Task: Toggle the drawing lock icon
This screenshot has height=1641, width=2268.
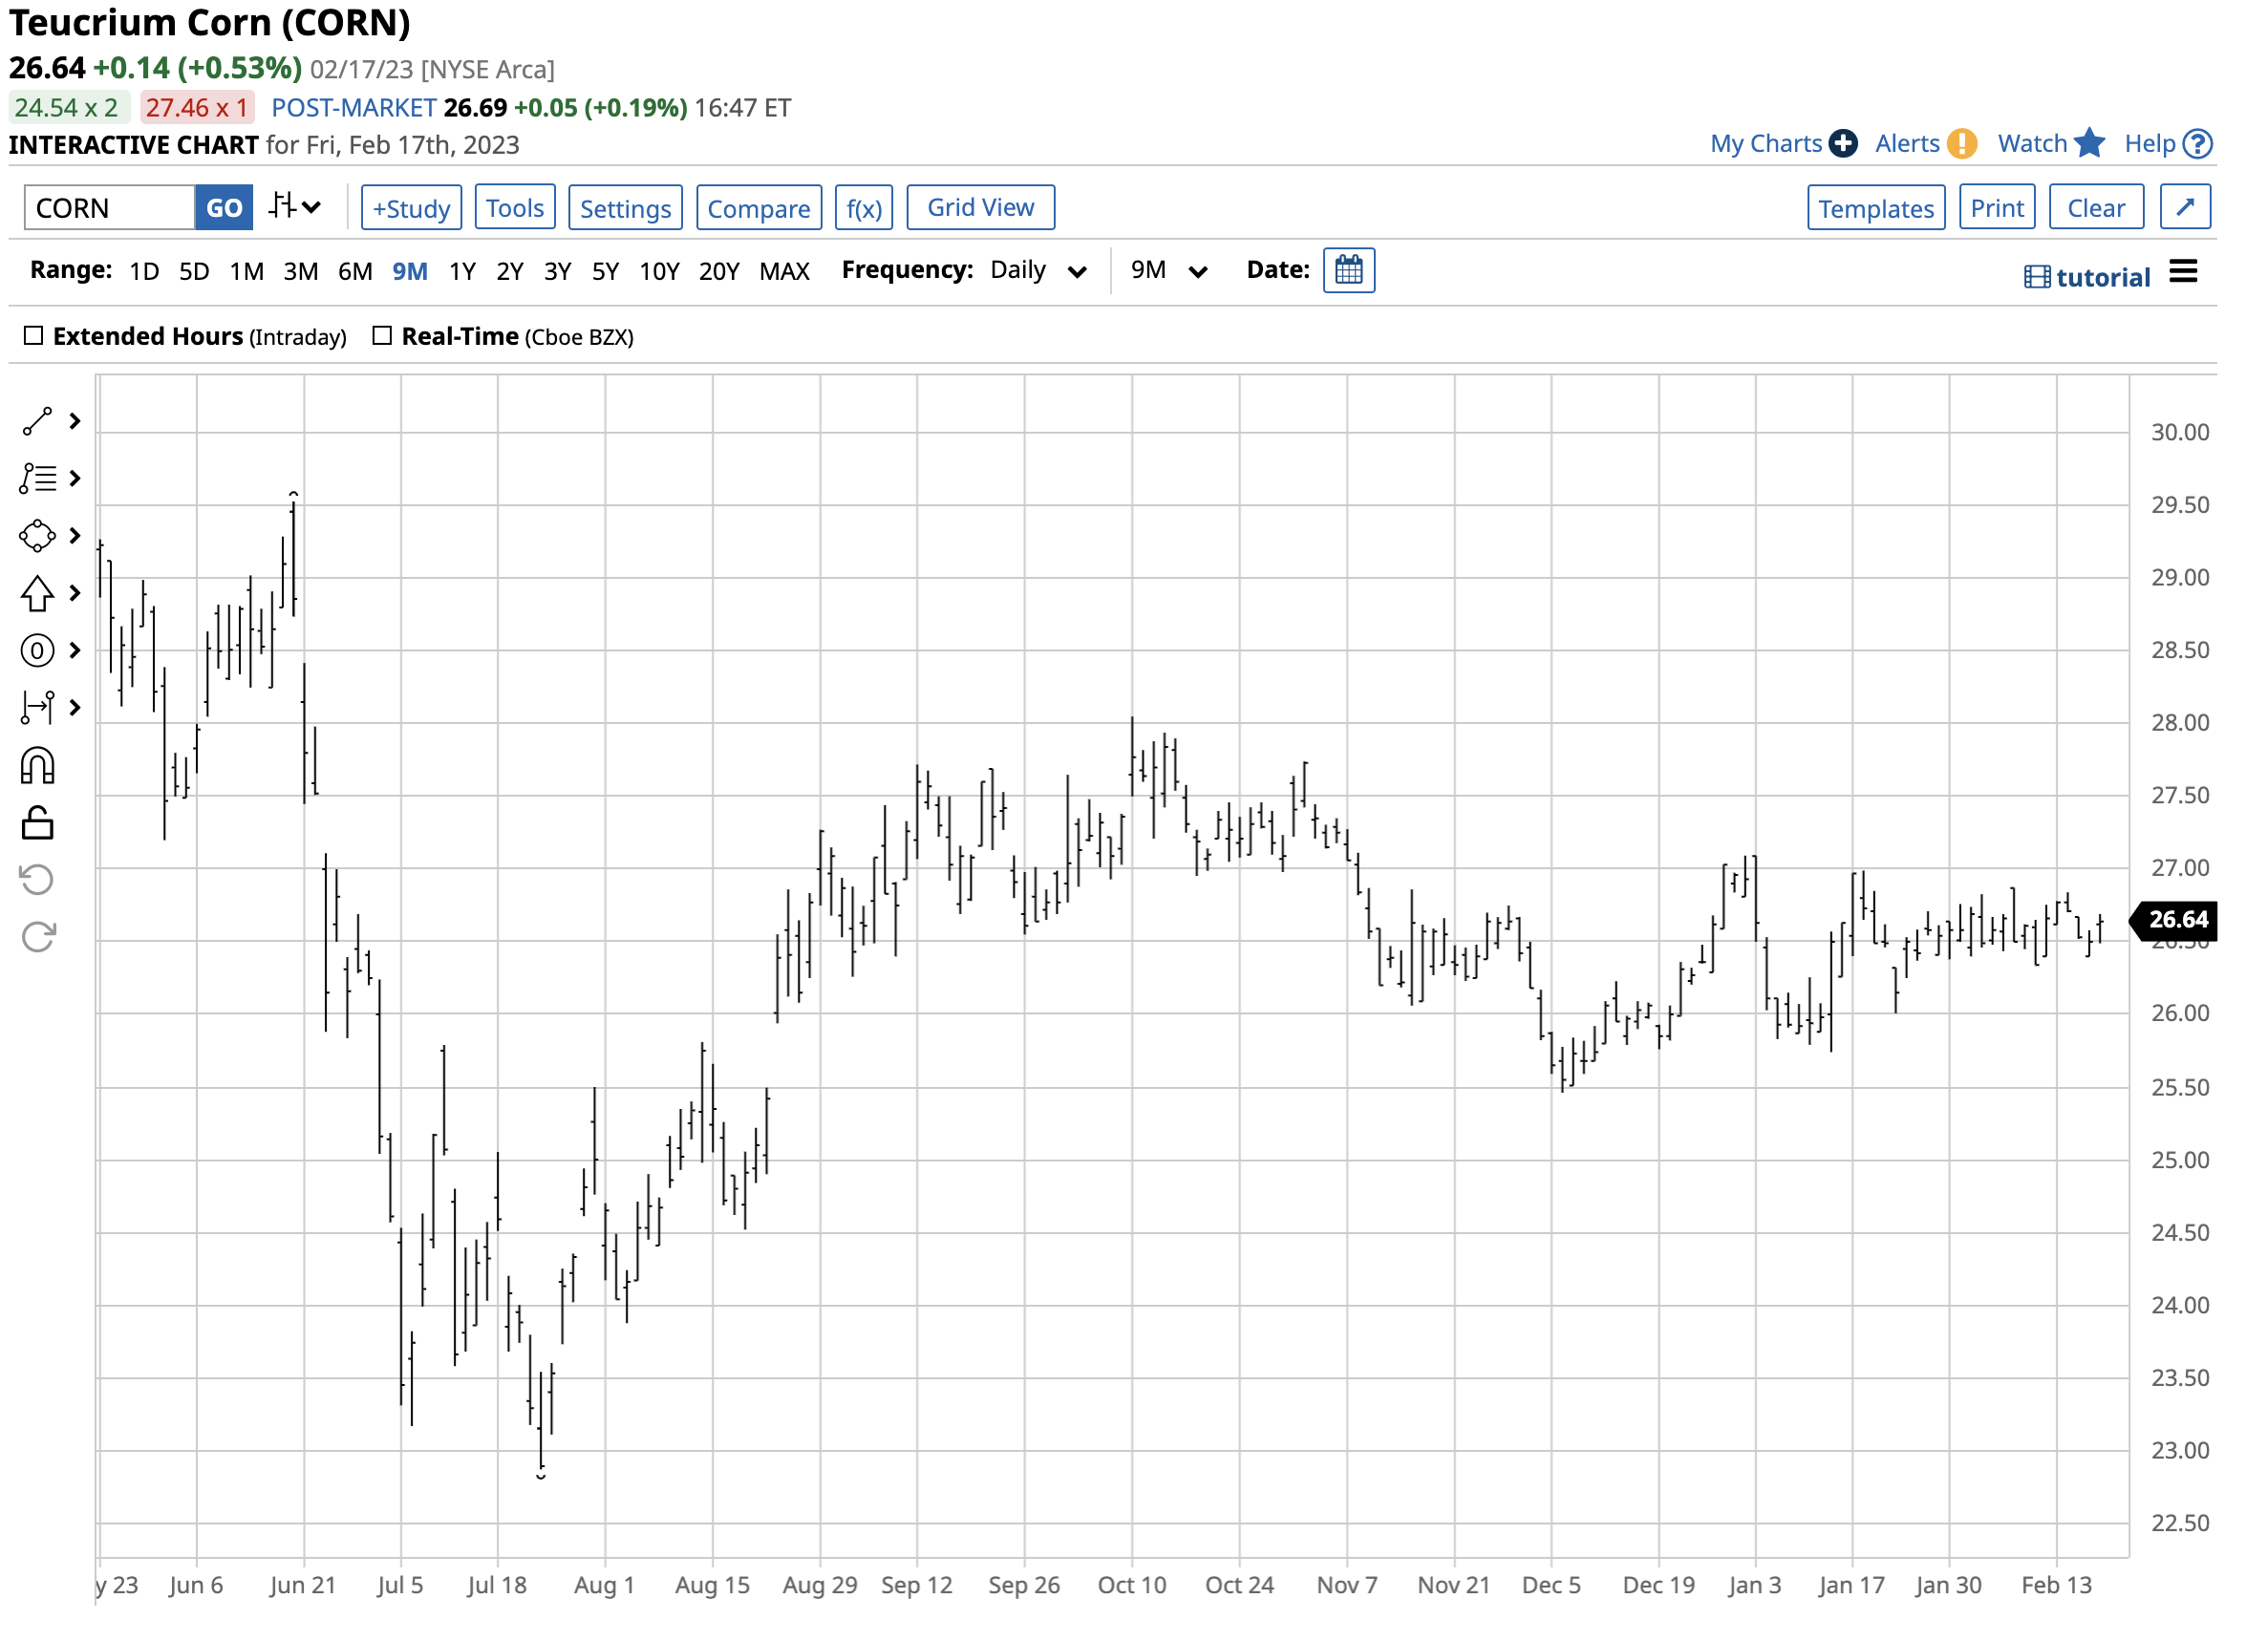Action: 37,823
